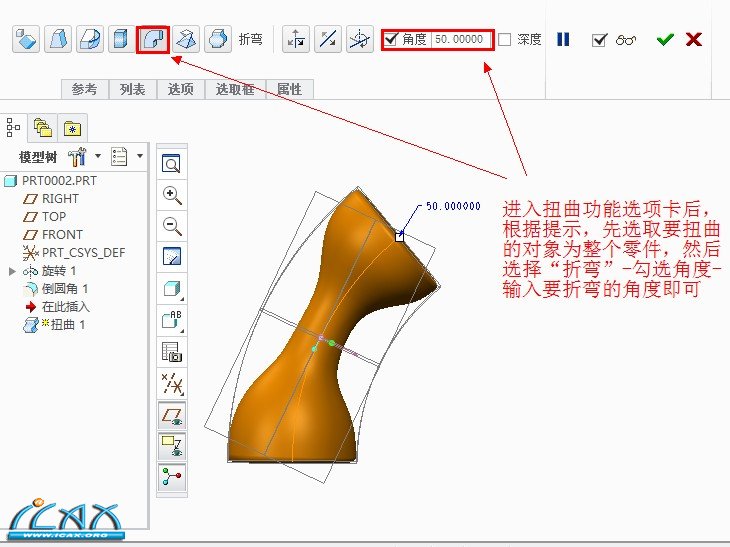Toggle the annotation display icon
The height and width of the screenshot is (547, 730).
[x=172, y=446]
